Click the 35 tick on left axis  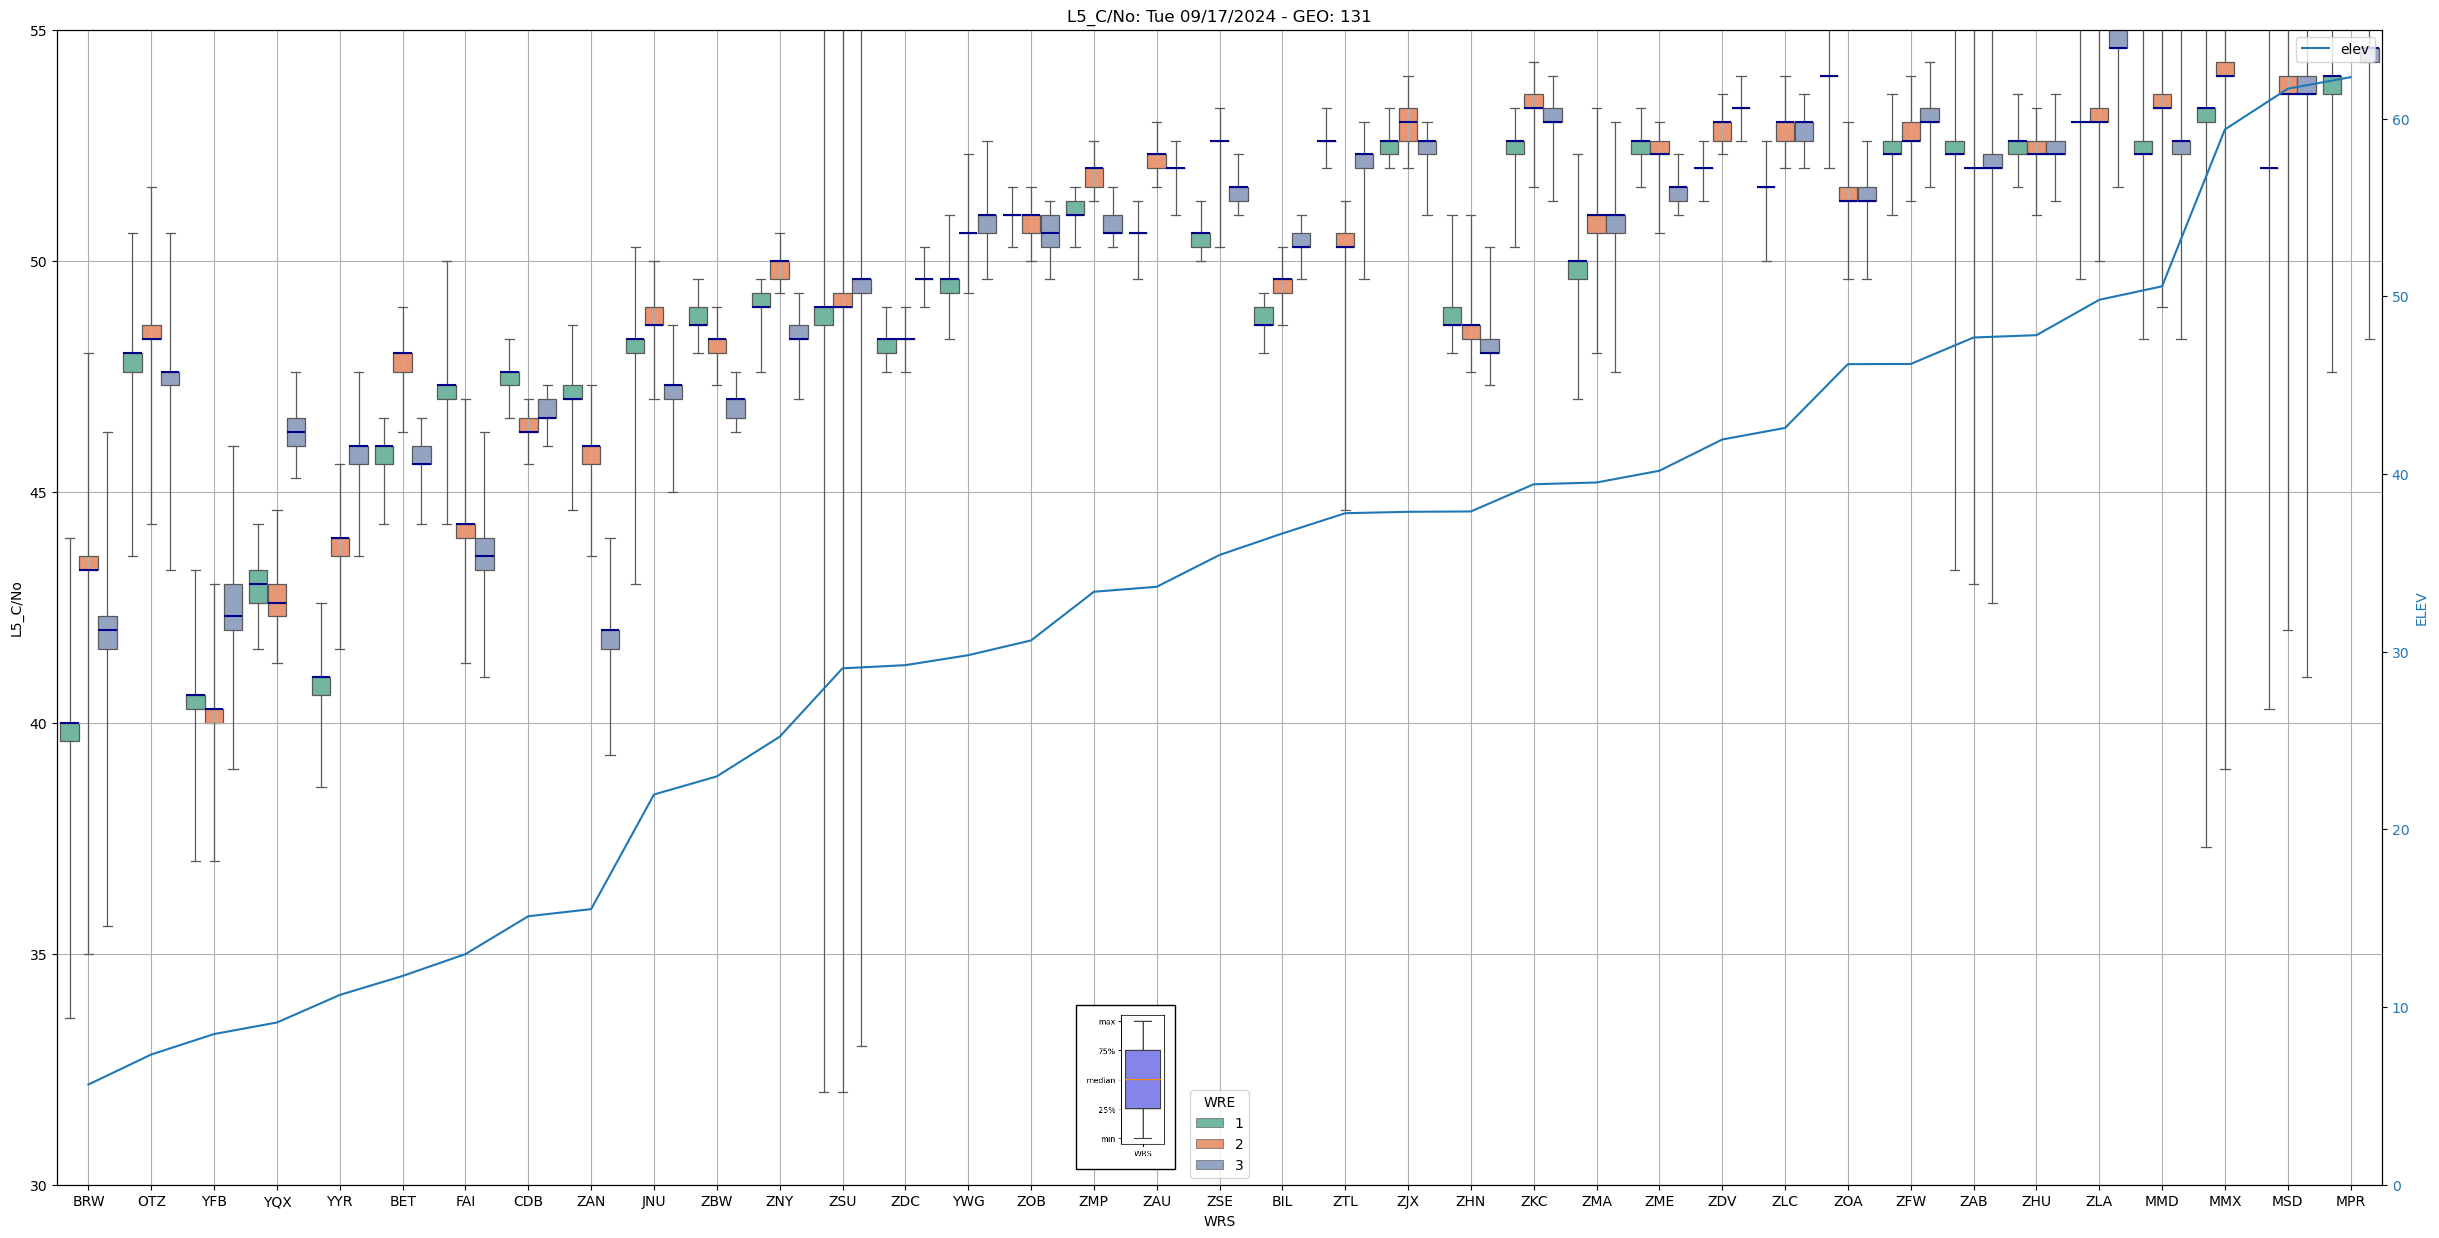pyautogui.click(x=39, y=955)
